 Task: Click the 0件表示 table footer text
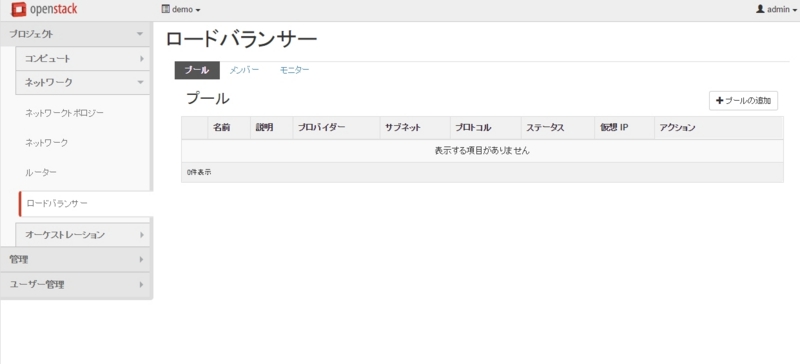[x=199, y=173]
